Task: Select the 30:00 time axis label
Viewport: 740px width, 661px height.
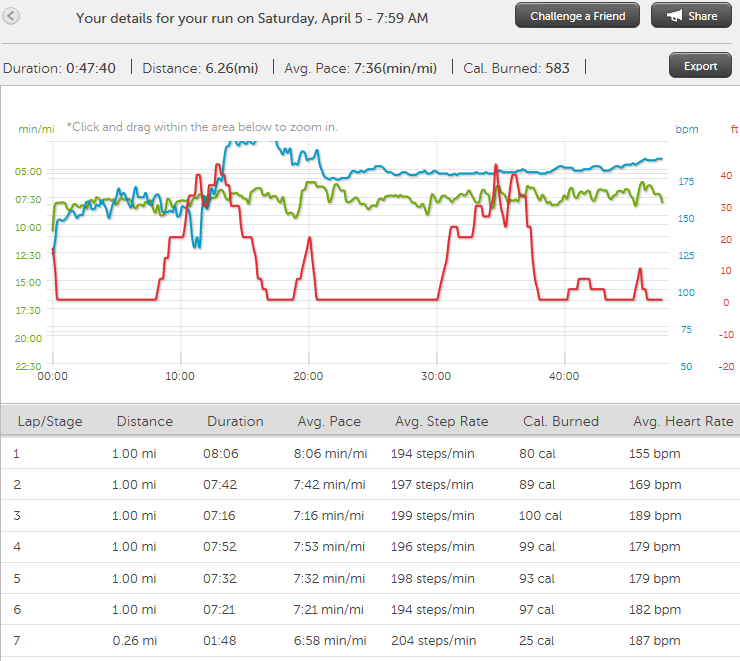Action: click(436, 376)
